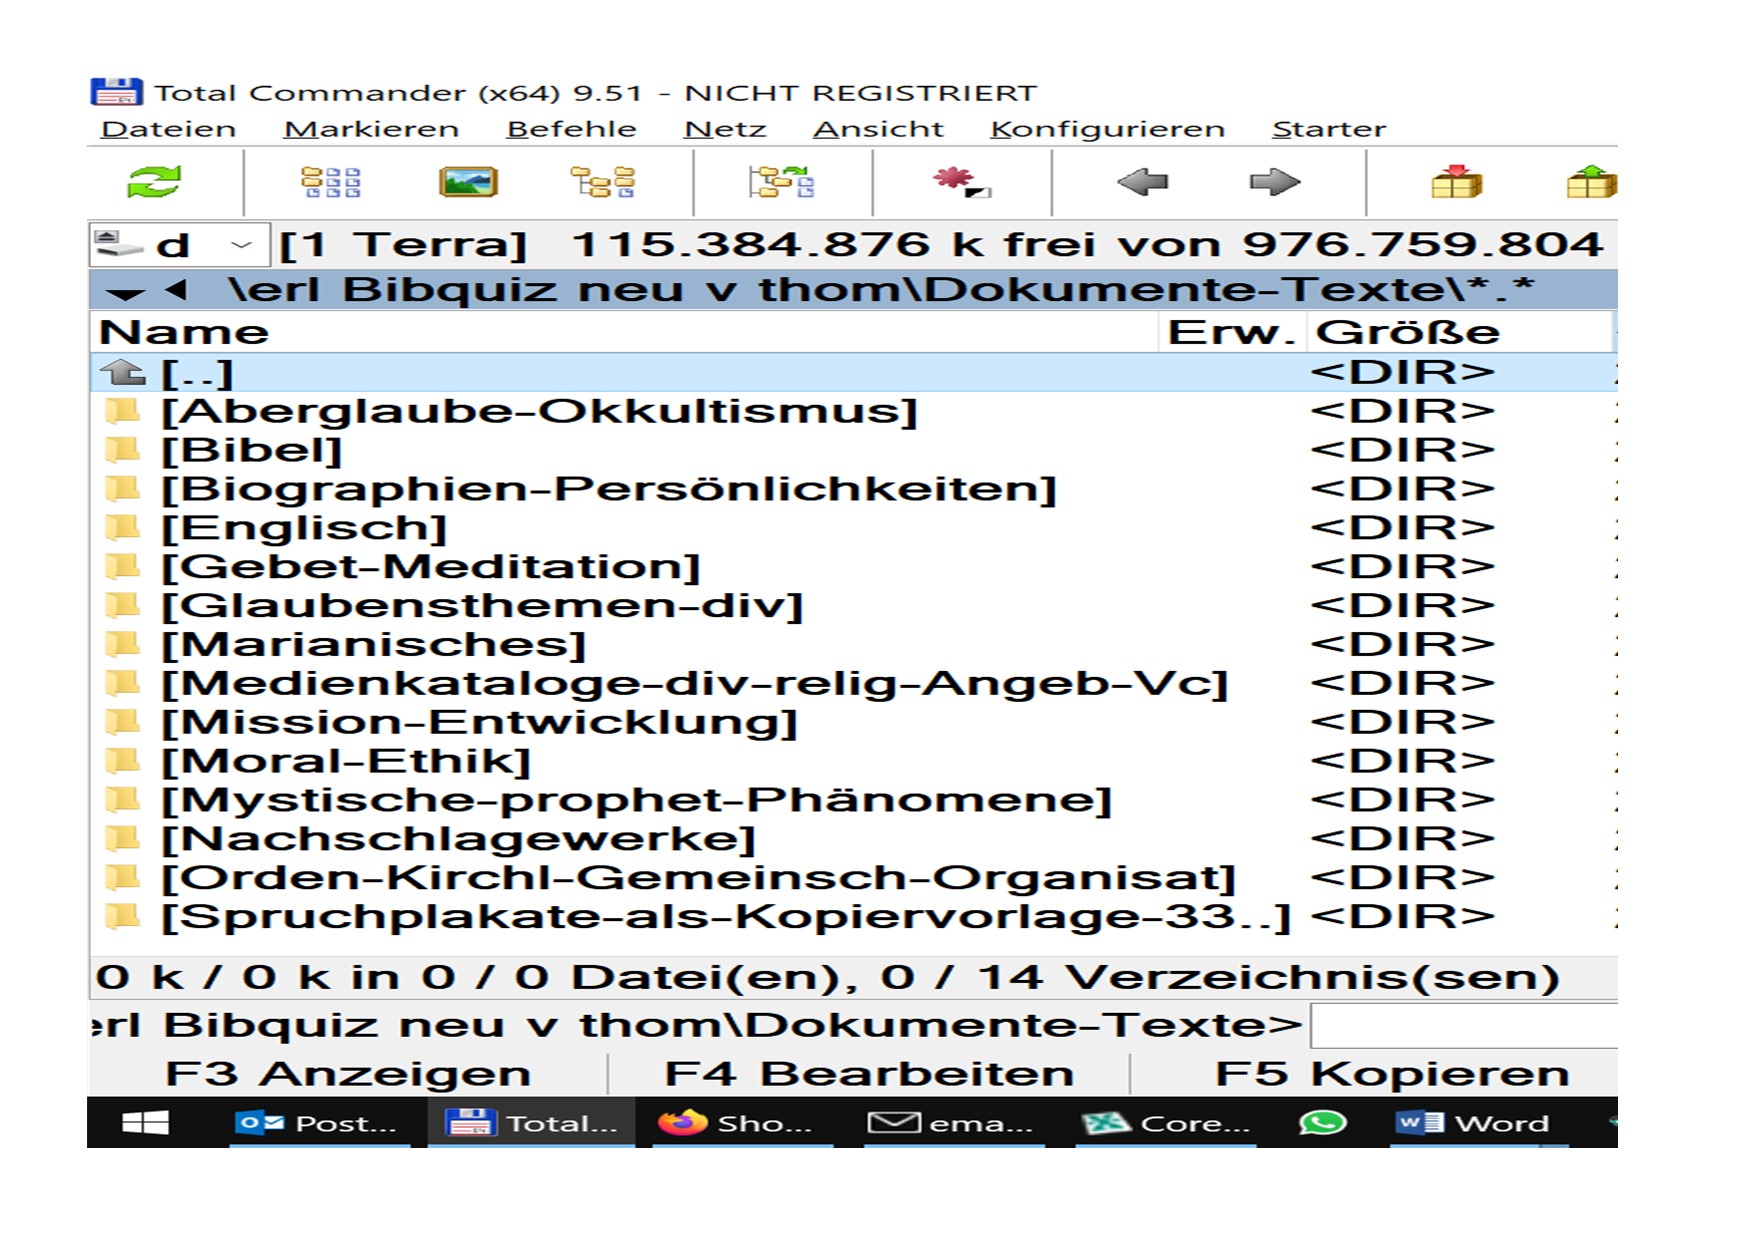Open the Ansicht menu
The width and height of the screenshot is (1754, 1240).
(878, 129)
